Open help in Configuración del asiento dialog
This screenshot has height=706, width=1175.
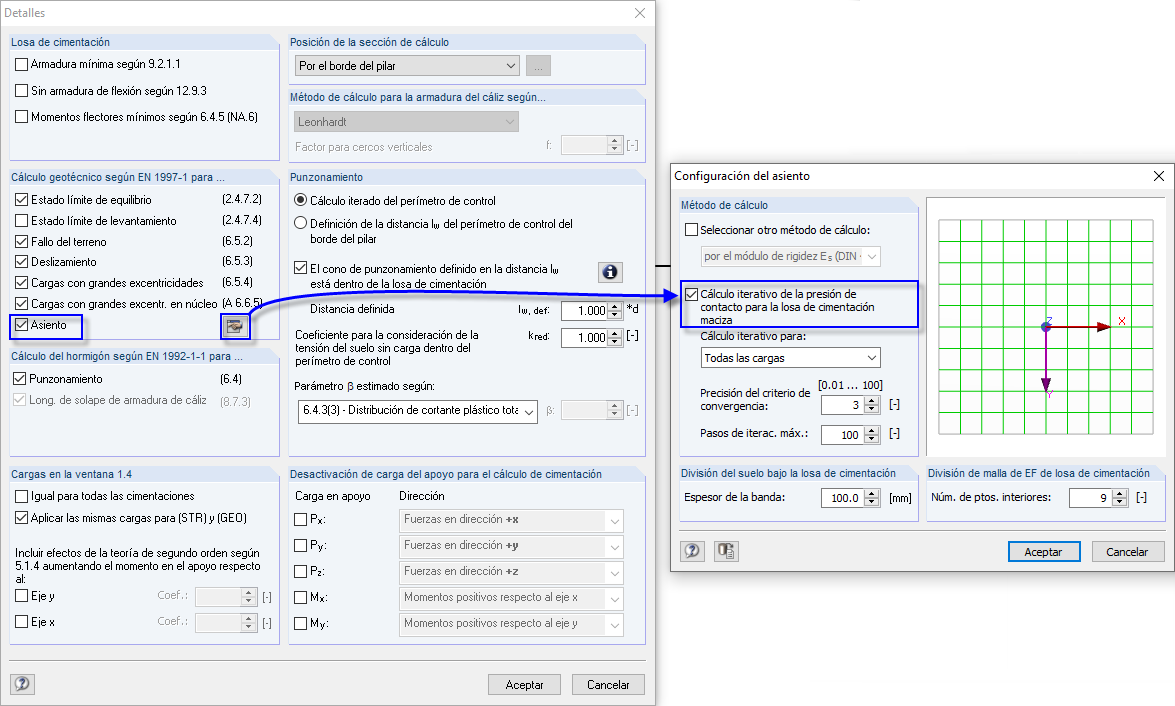[x=692, y=551]
